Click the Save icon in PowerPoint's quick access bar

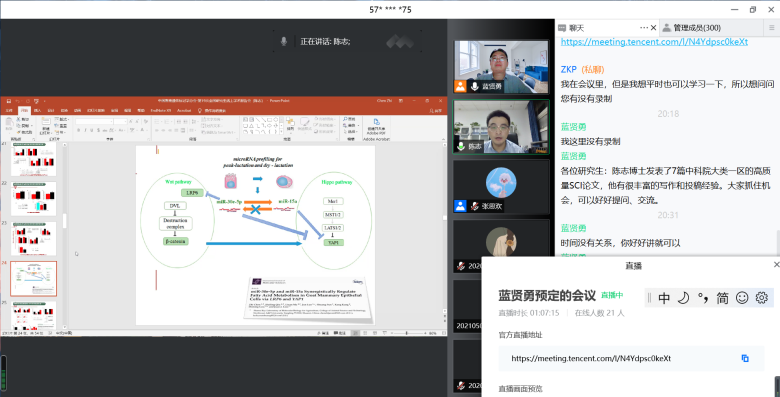pyautogui.click(x=8, y=101)
